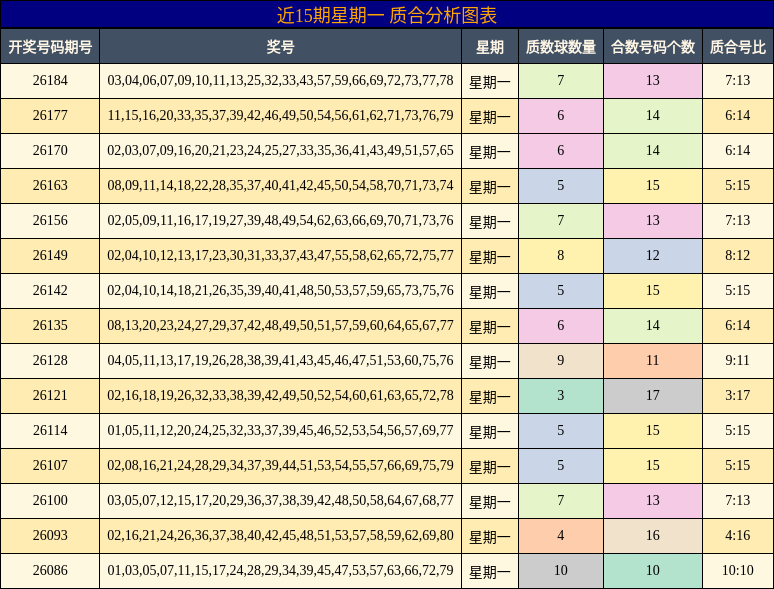Click the 质数球数量 column header
This screenshot has width=774, height=589.
coord(561,46)
